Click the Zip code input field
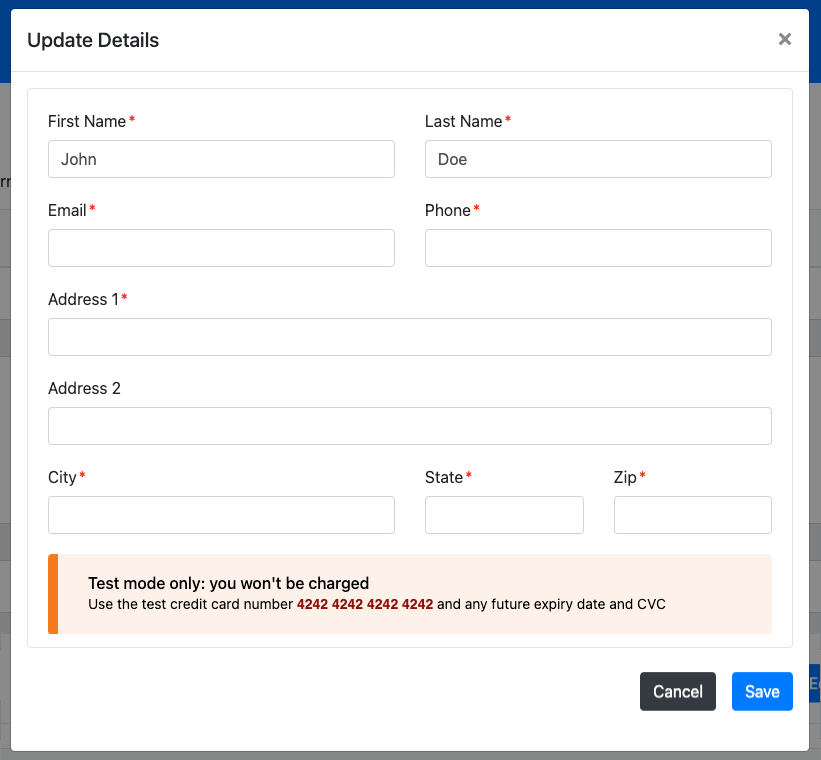This screenshot has width=821, height=760. click(x=692, y=515)
